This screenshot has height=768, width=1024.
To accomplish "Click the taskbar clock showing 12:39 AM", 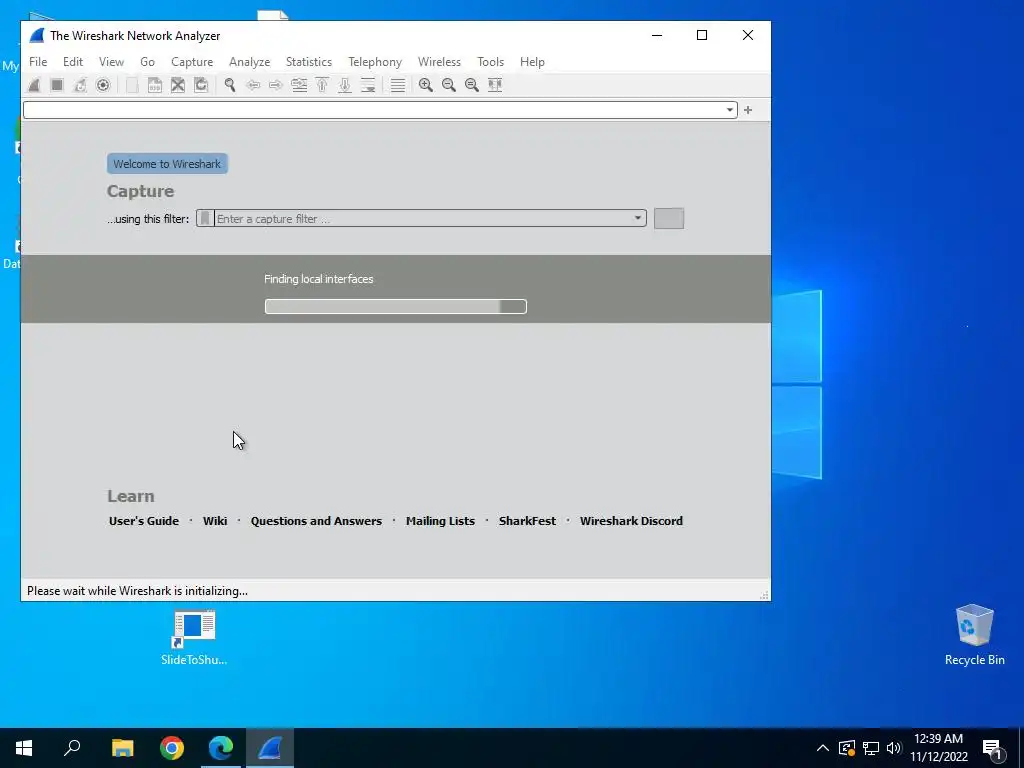I will coord(938,748).
